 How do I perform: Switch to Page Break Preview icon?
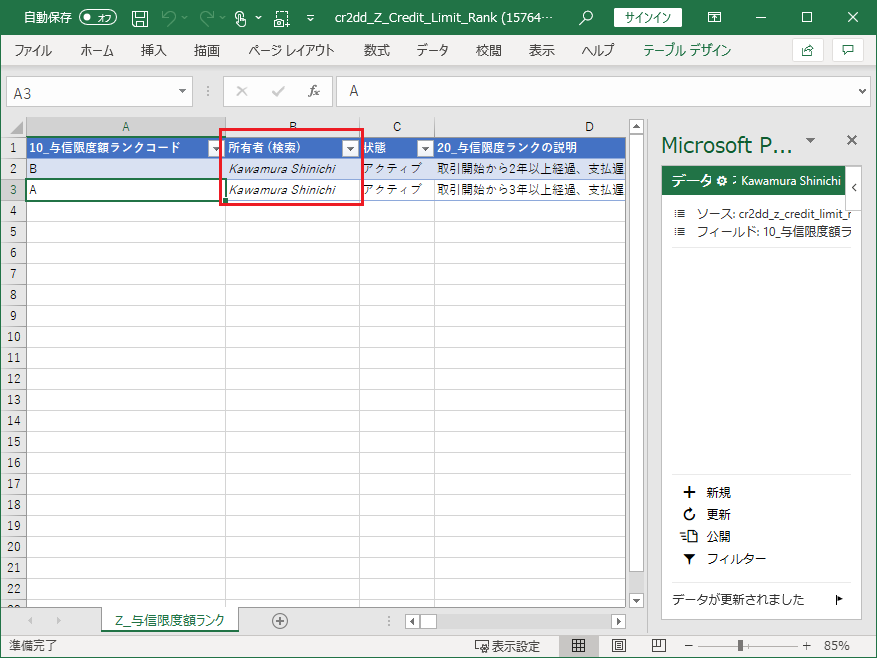point(659,646)
